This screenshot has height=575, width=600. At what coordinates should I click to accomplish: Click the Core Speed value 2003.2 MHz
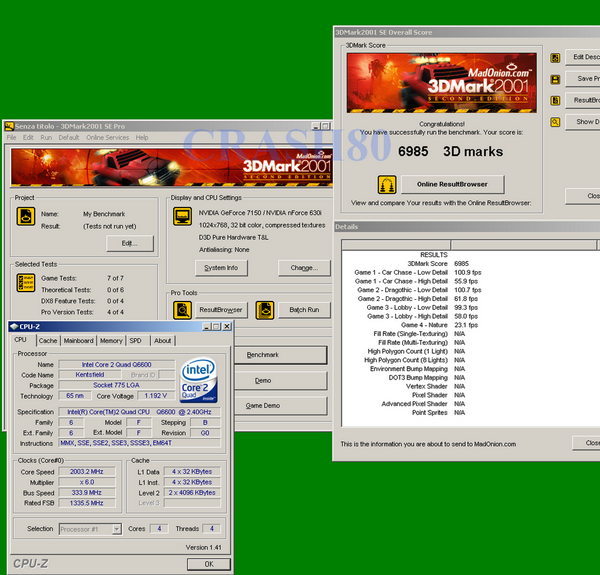86,472
